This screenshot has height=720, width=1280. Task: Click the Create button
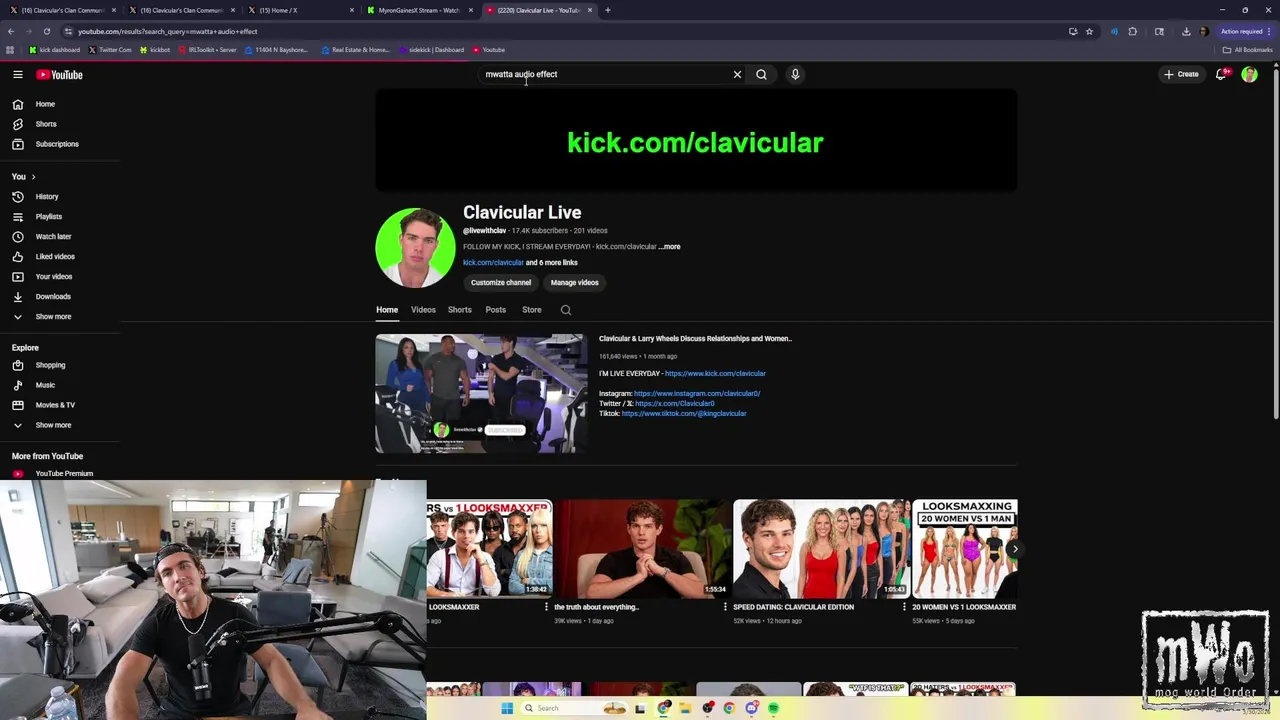click(1181, 74)
